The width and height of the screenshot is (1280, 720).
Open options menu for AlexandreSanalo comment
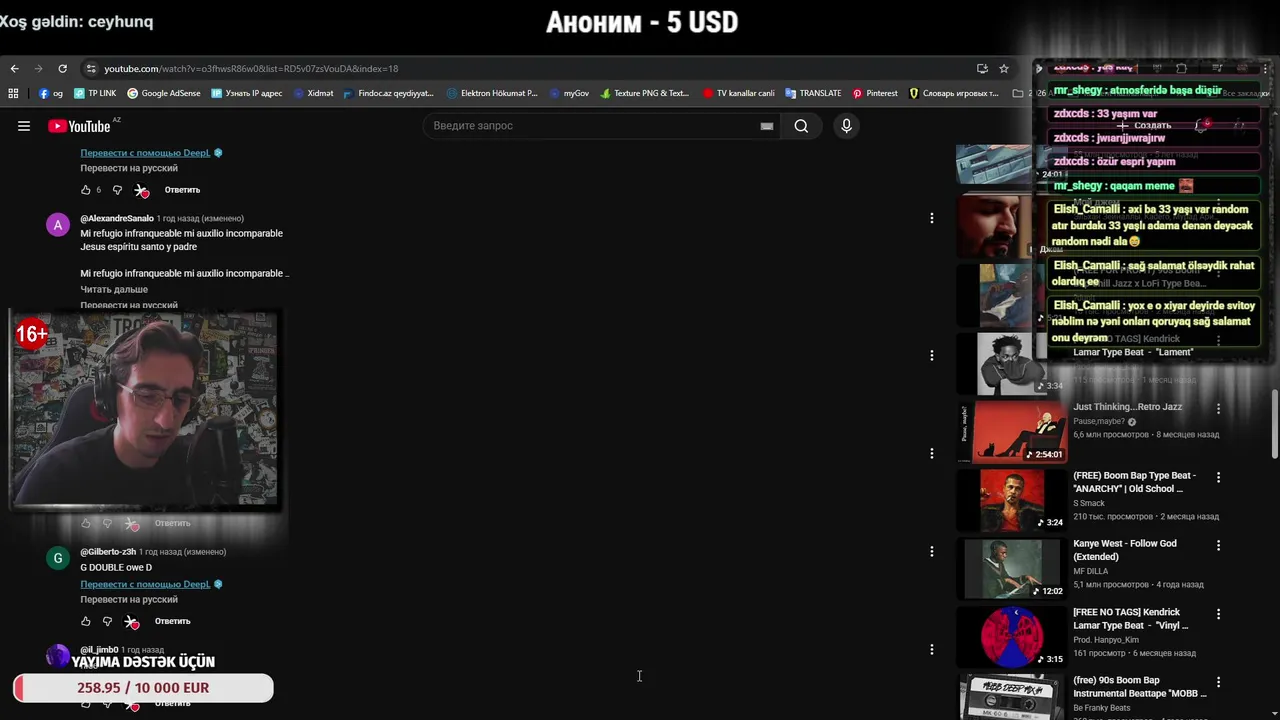(931, 218)
